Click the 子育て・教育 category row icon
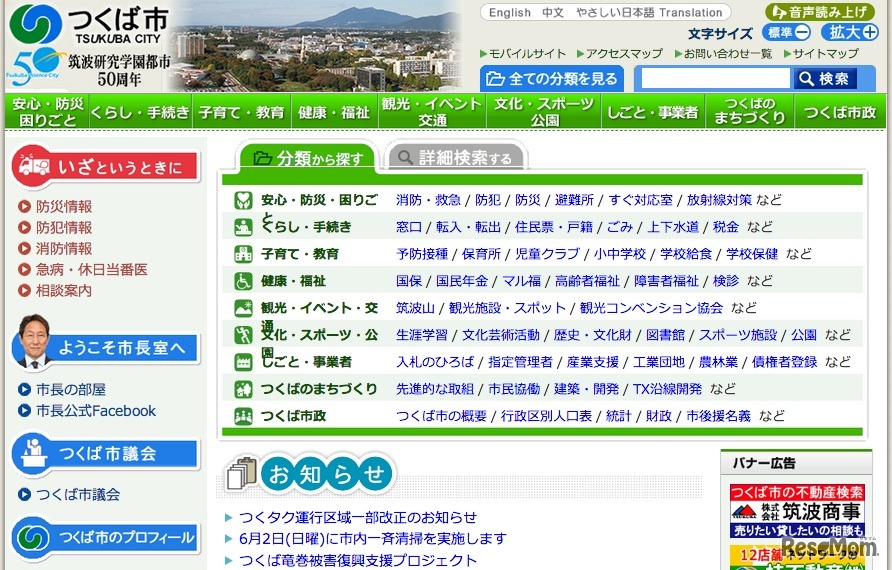 pyautogui.click(x=243, y=254)
